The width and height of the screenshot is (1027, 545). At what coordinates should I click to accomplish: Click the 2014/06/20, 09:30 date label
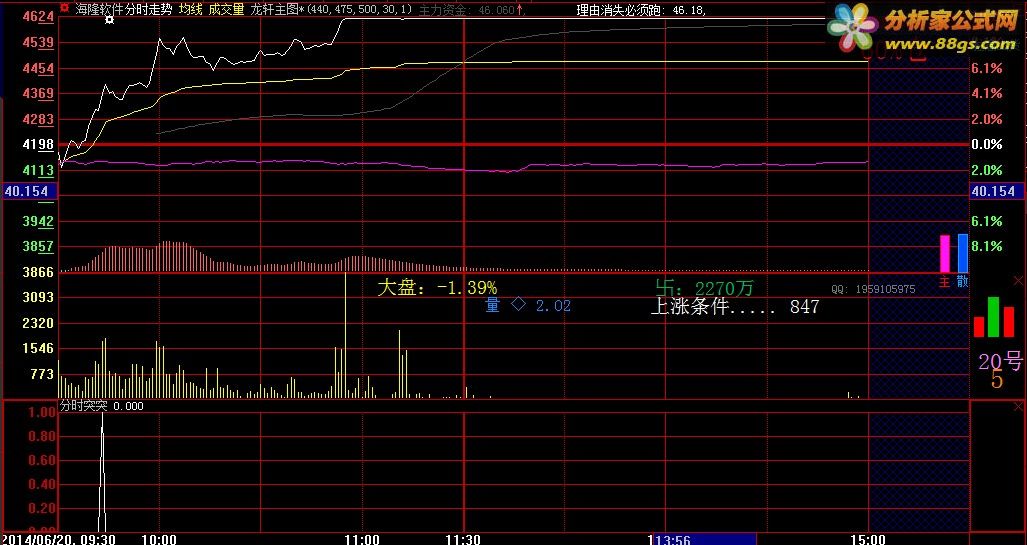[58, 539]
